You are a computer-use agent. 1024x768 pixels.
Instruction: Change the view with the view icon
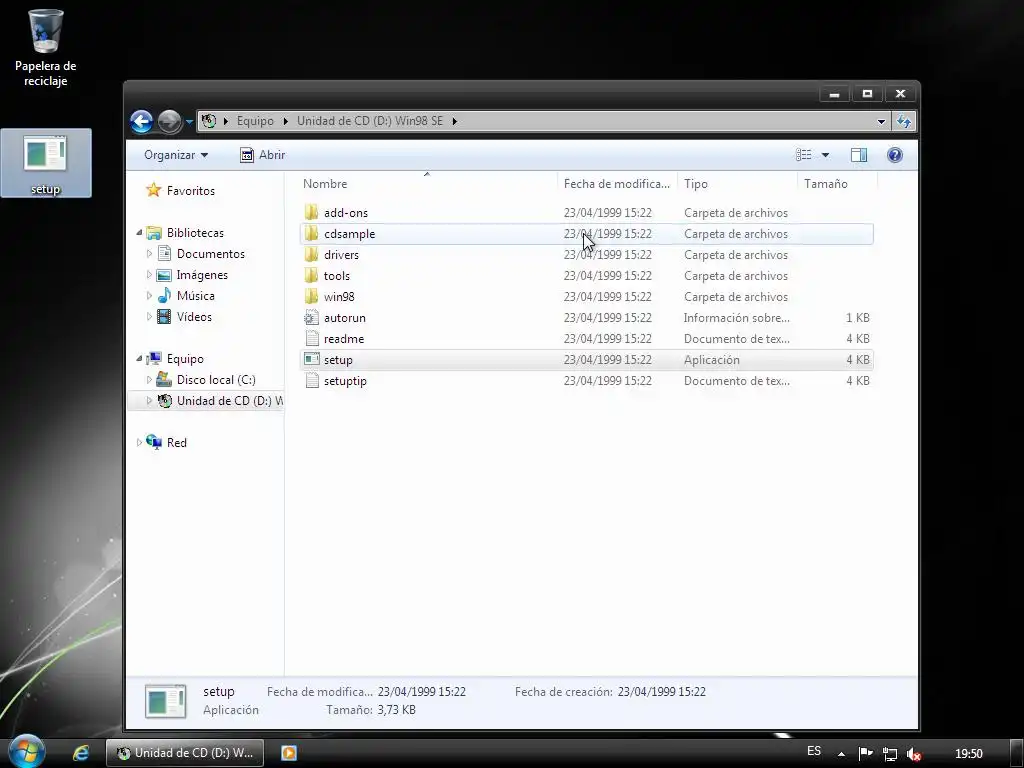tap(803, 155)
